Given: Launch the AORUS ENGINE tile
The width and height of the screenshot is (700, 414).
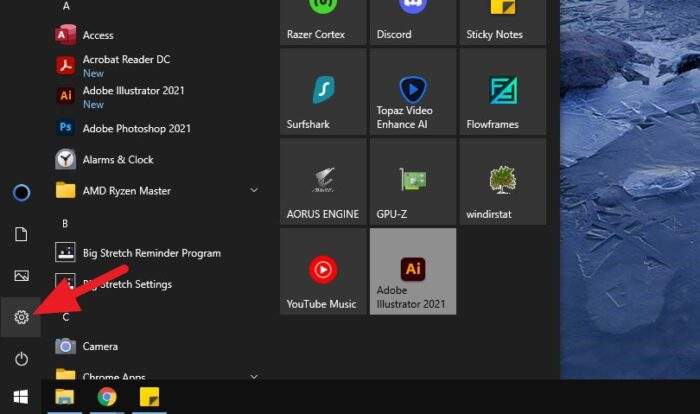Looking at the screenshot, I should coord(323,182).
